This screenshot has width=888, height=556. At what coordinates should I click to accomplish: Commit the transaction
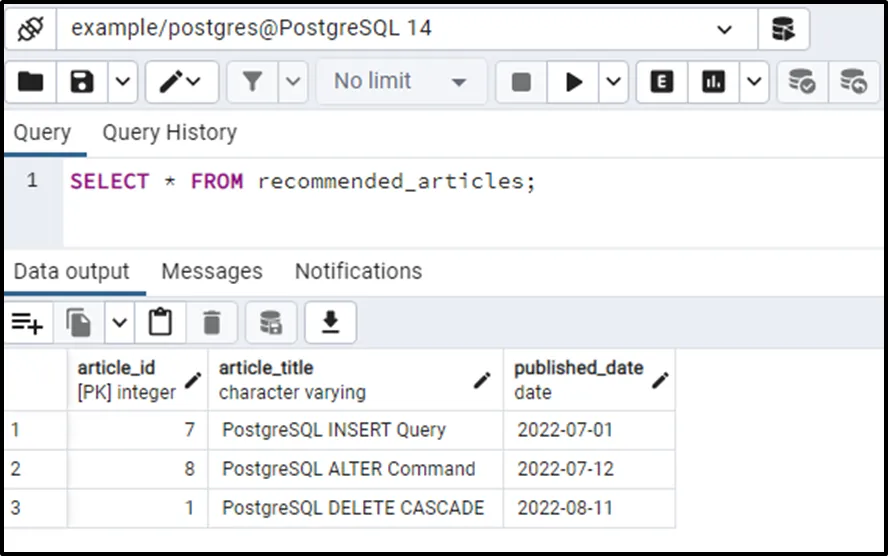(x=801, y=81)
